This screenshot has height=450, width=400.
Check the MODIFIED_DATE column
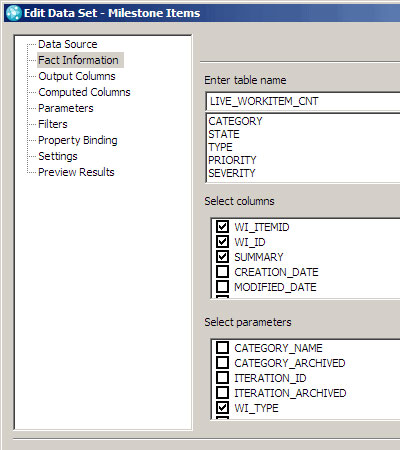click(222, 286)
